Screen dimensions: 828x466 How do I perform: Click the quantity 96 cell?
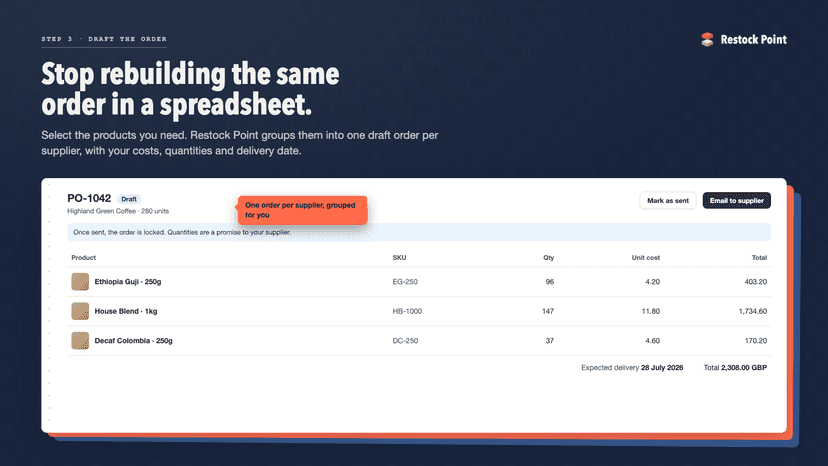550,282
